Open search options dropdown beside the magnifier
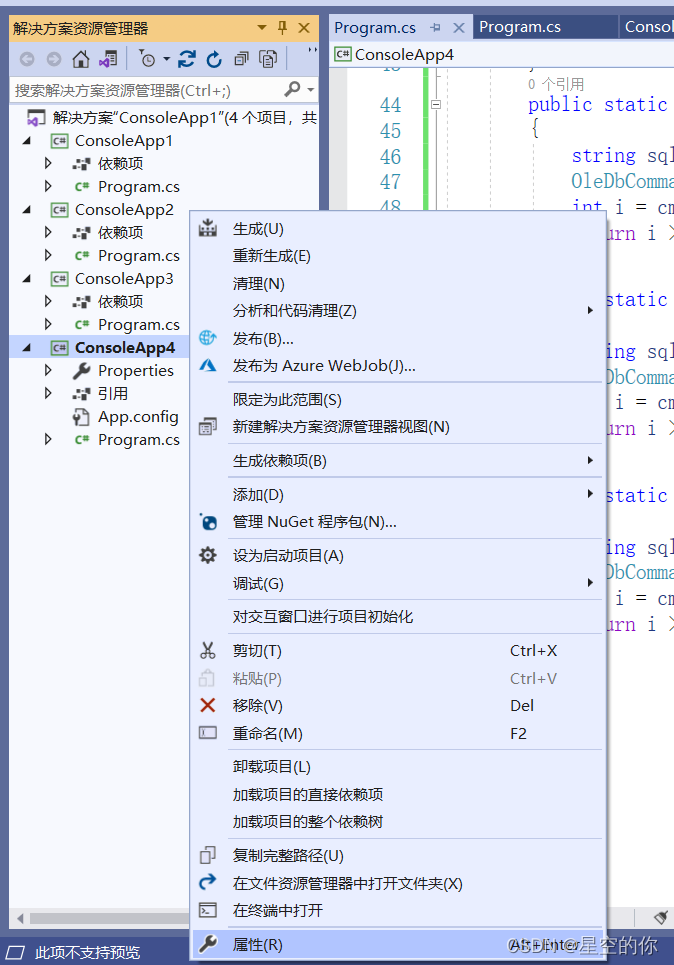The image size is (674, 965). point(310,90)
